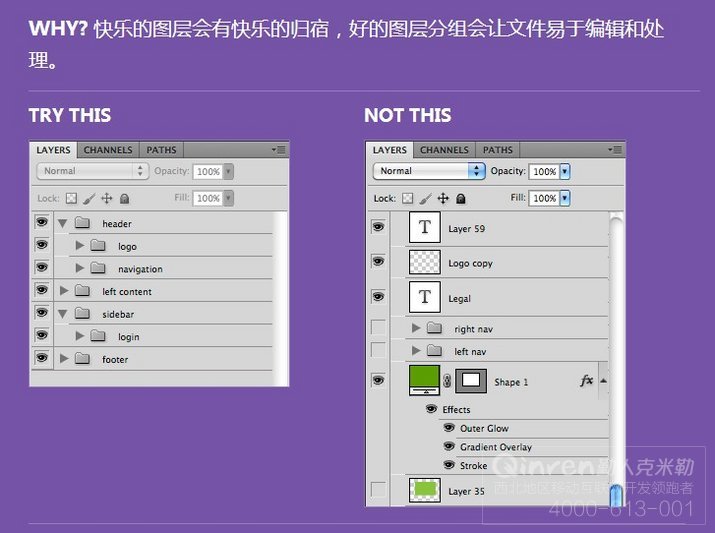This screenshot has height=533, width=715.
Task: Toggle Outer Glow effect visibility
Action: click(x=449, y=428)
